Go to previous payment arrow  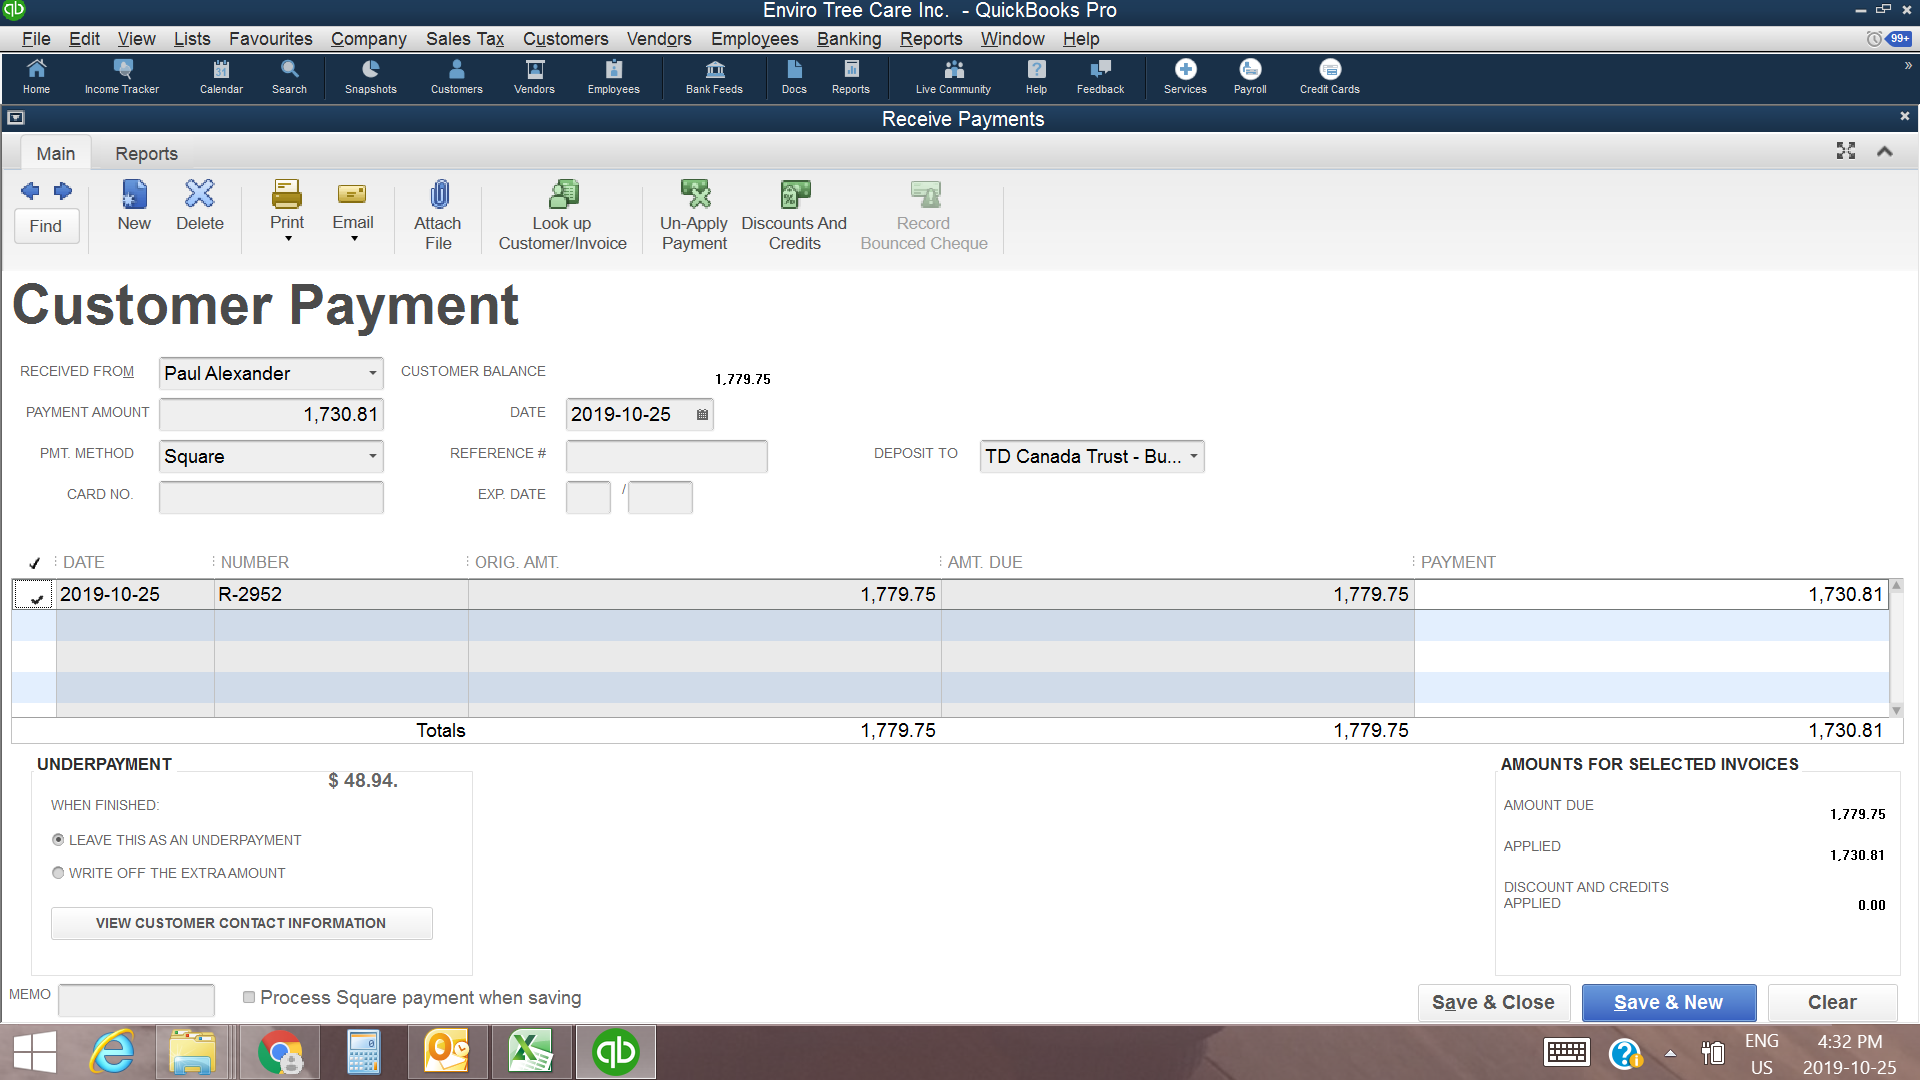point(30,191)
